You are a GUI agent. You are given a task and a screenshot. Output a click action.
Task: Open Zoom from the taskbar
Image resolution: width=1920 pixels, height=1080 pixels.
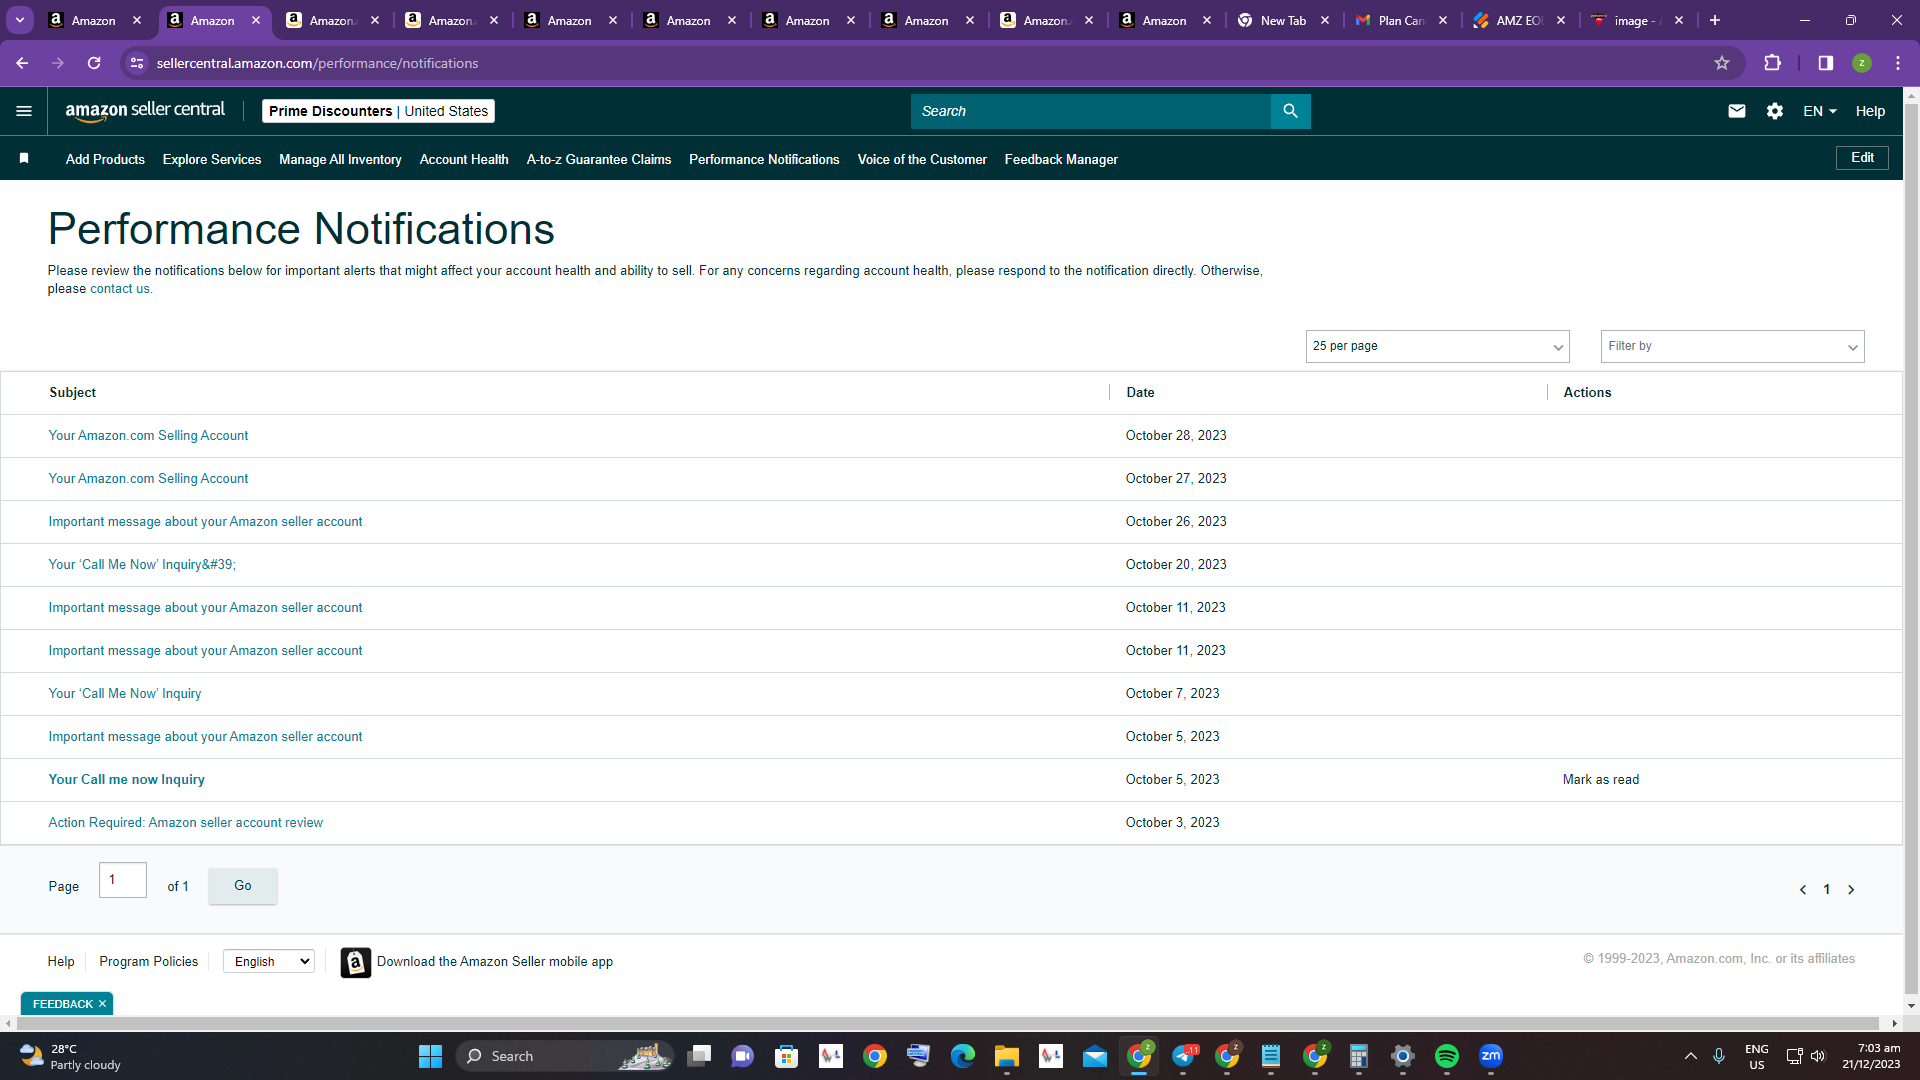point(1491,1056)
